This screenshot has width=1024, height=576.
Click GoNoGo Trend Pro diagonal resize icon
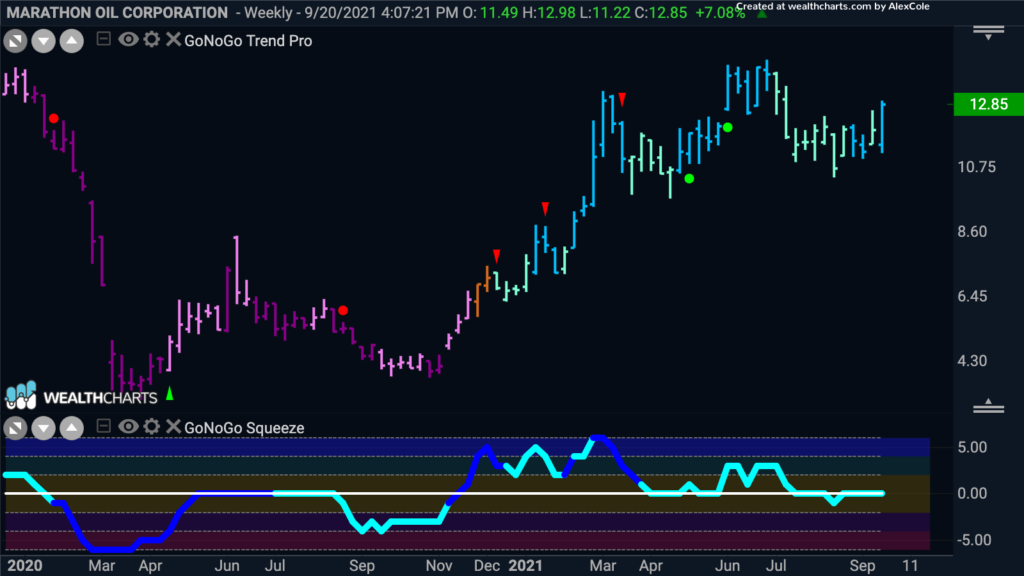click(15, 41)
